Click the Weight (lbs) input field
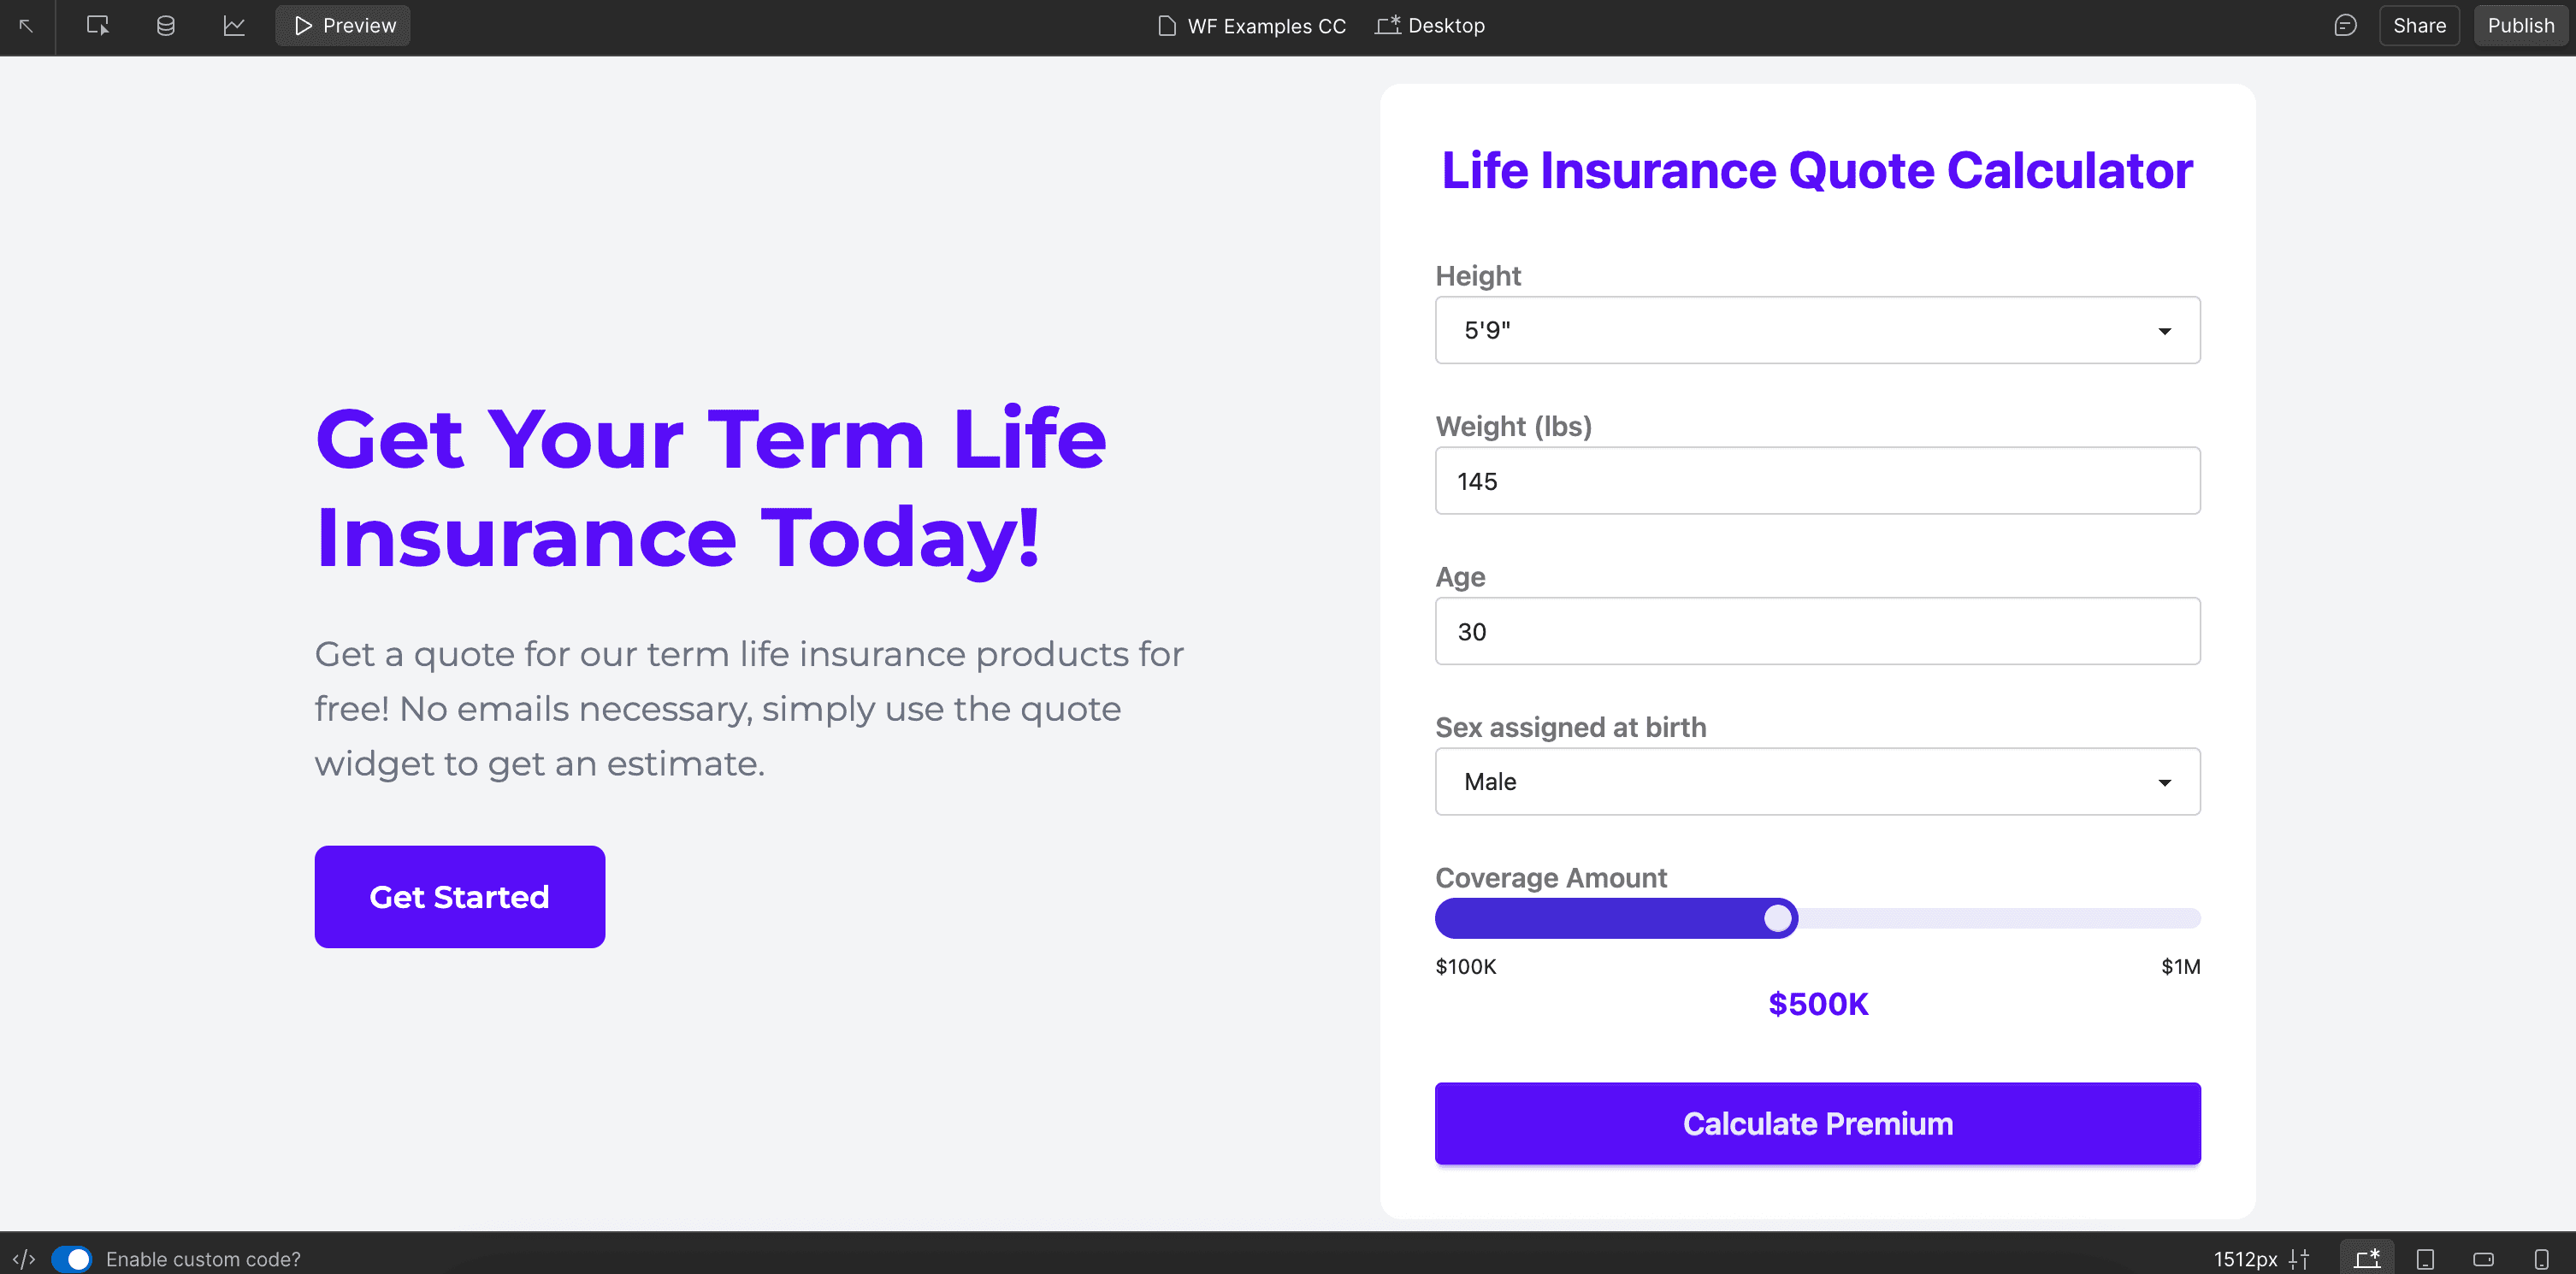 click(1817, 481)
